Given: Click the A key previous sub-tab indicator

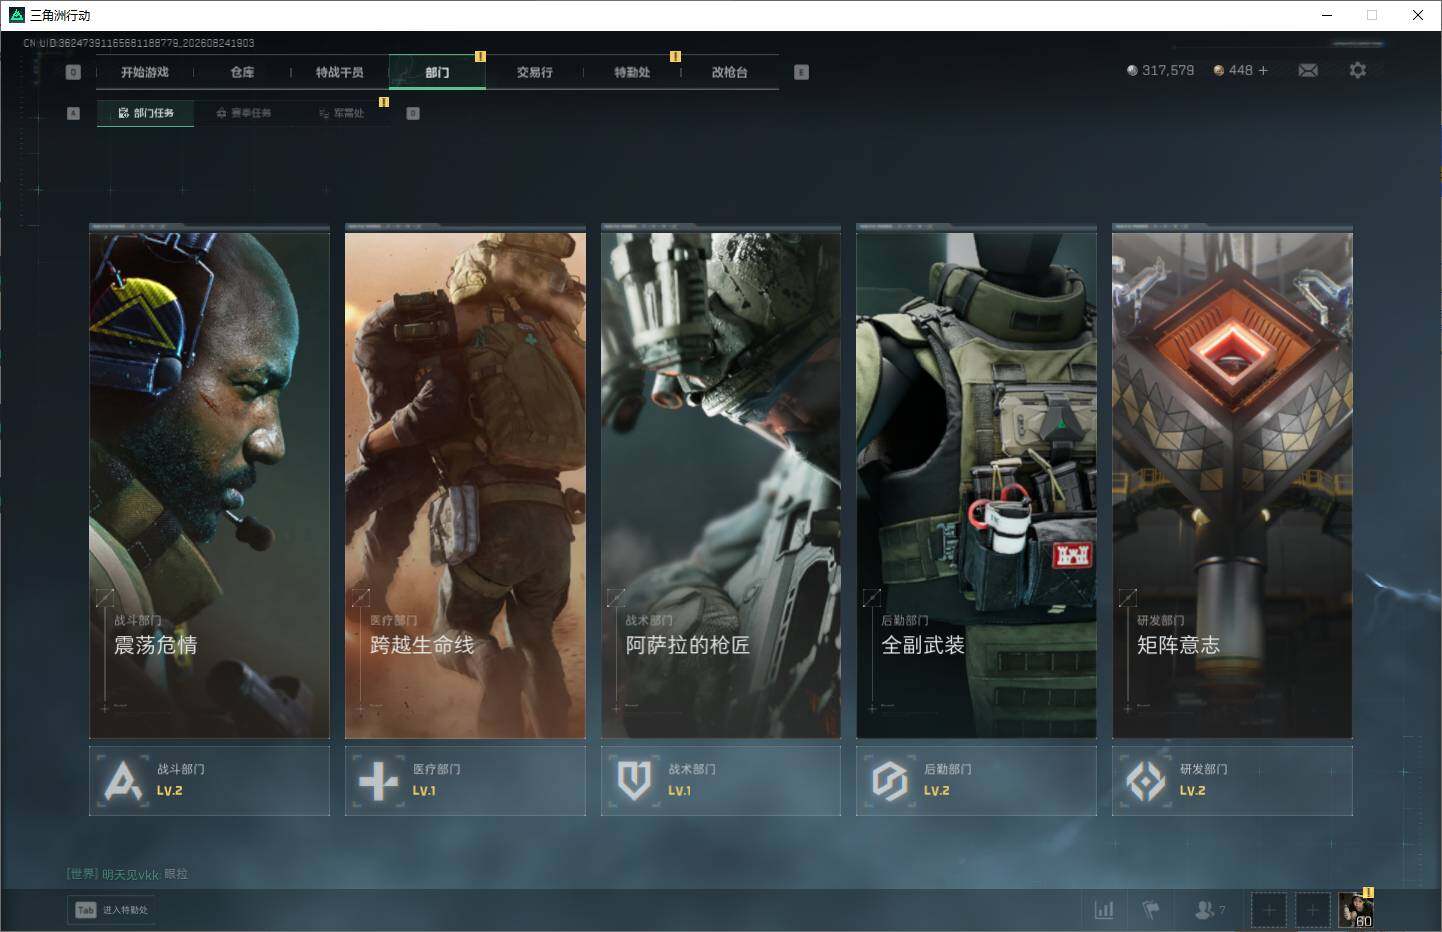Looking at the screenshot, I should pos(73,113).
